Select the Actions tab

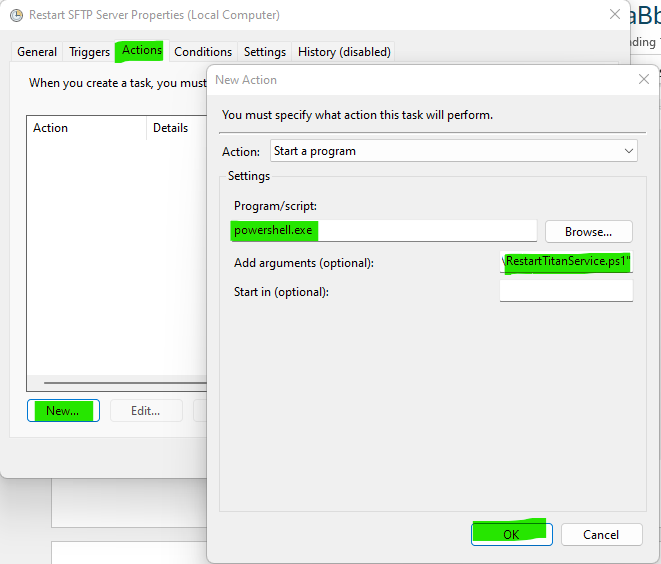pyautogui.click(x=142, y=51)
